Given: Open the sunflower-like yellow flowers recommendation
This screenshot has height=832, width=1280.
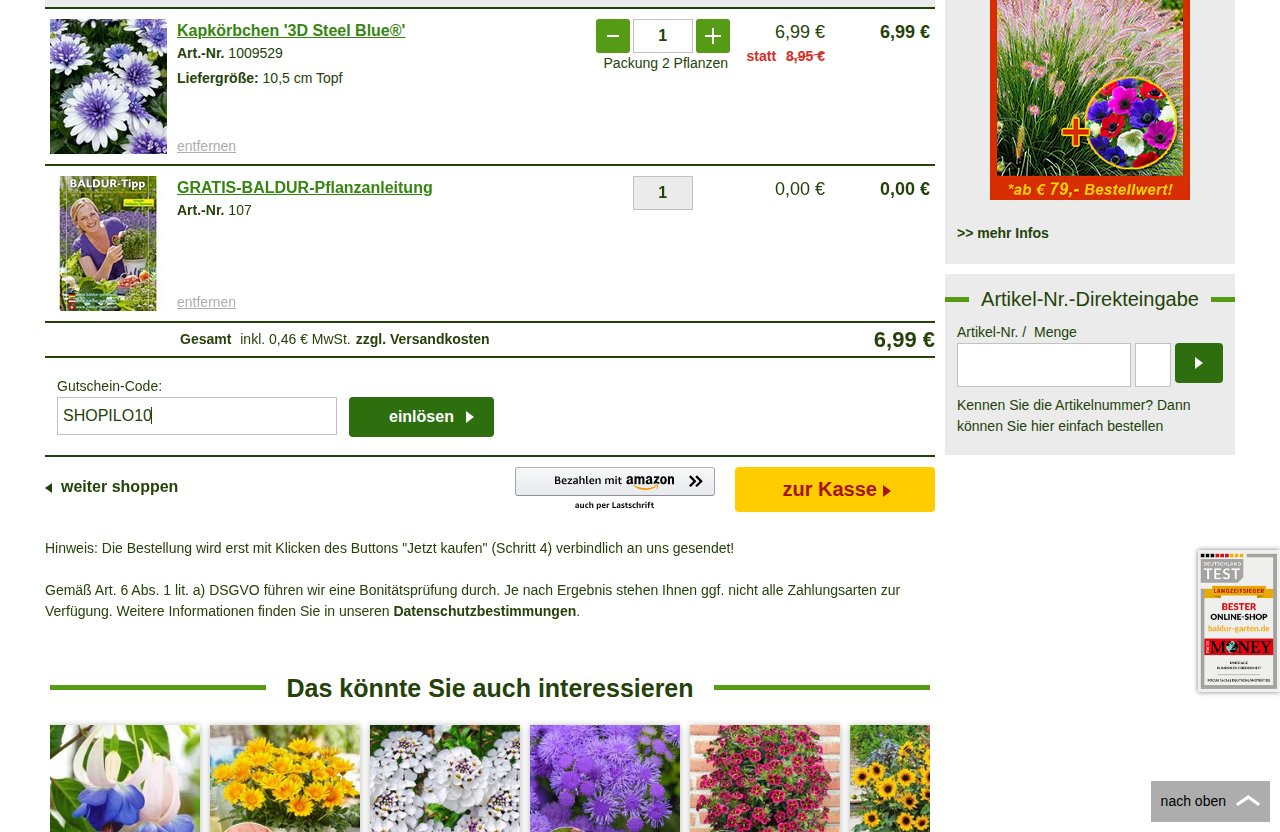Looking at the screenshot, I should (x=890, y=778).
